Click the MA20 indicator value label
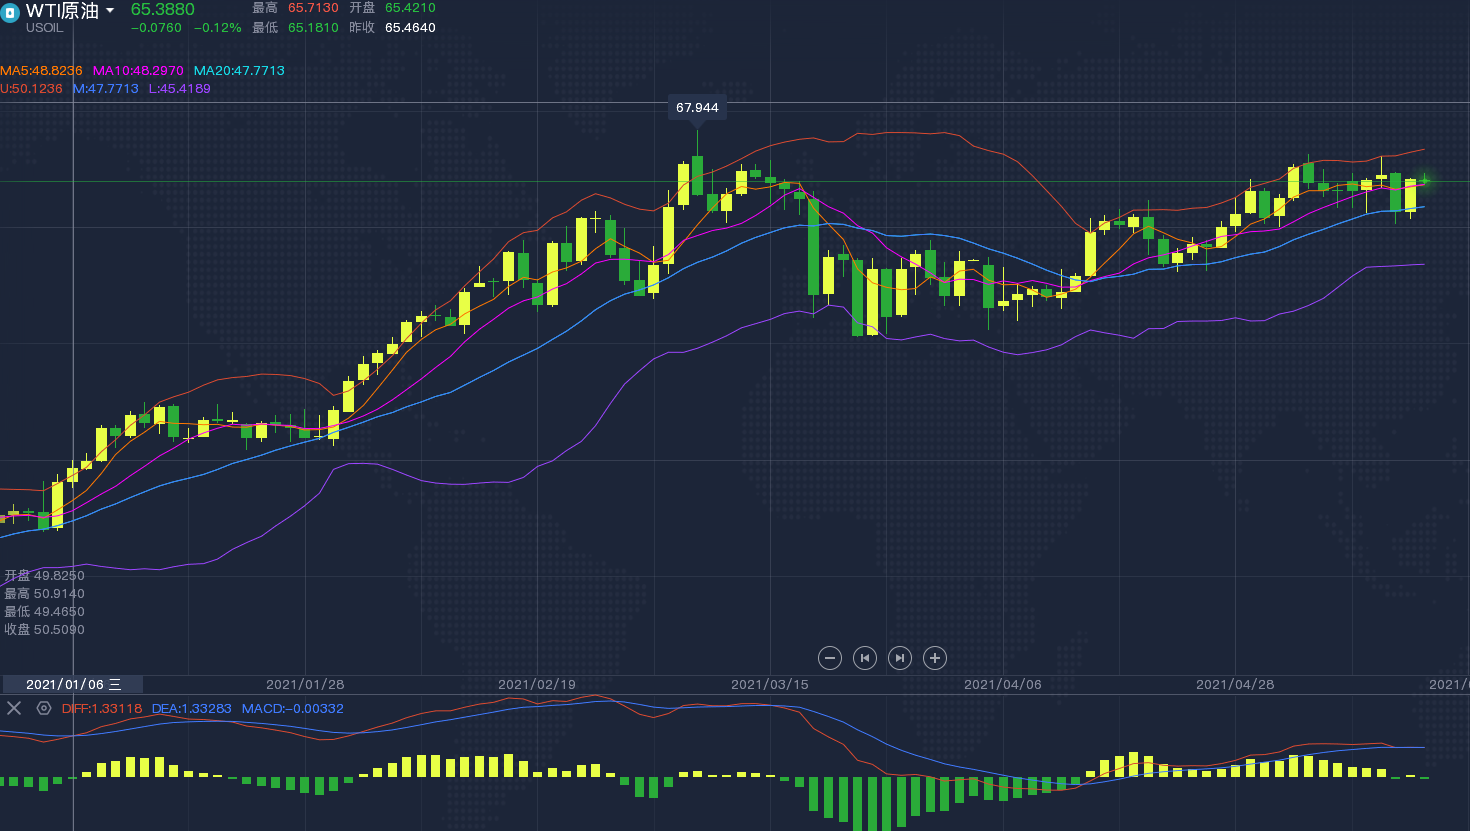The width and height of the screenshot is (1470, 831). [x=239, y=71]
